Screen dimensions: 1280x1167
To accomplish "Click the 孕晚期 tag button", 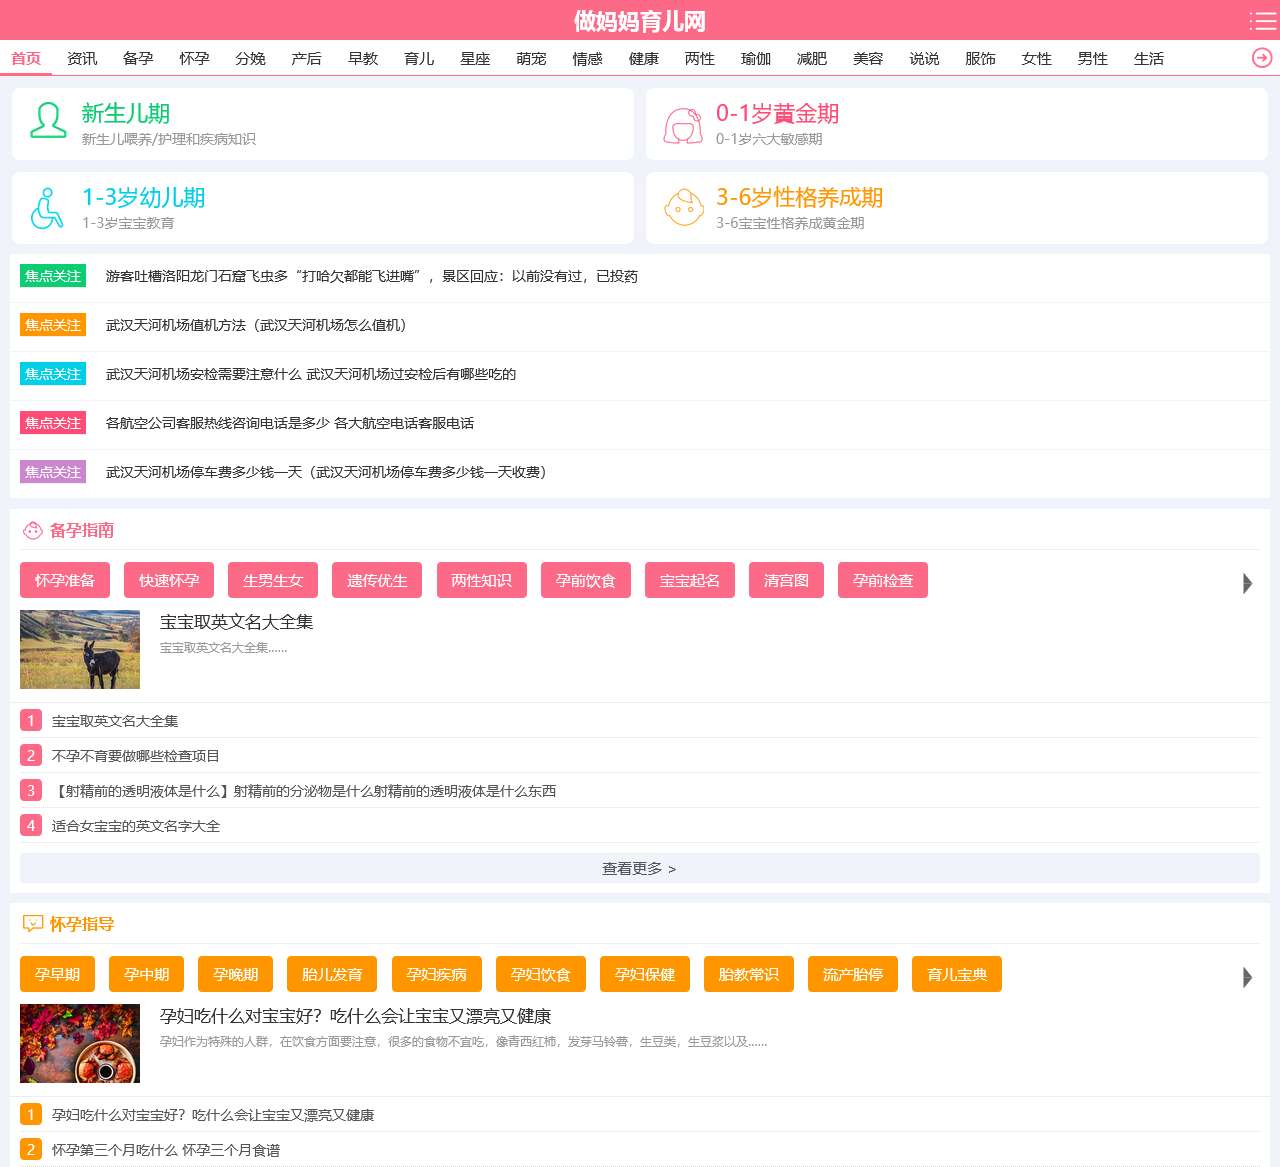I will coord(236,974).
